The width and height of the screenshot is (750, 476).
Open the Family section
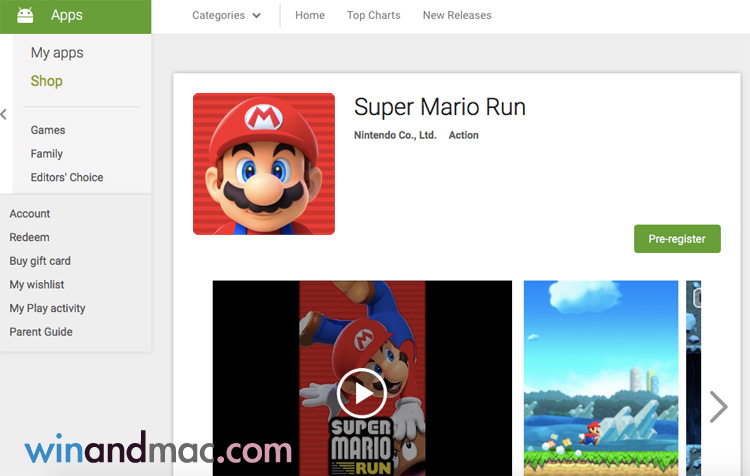[47, 154]
